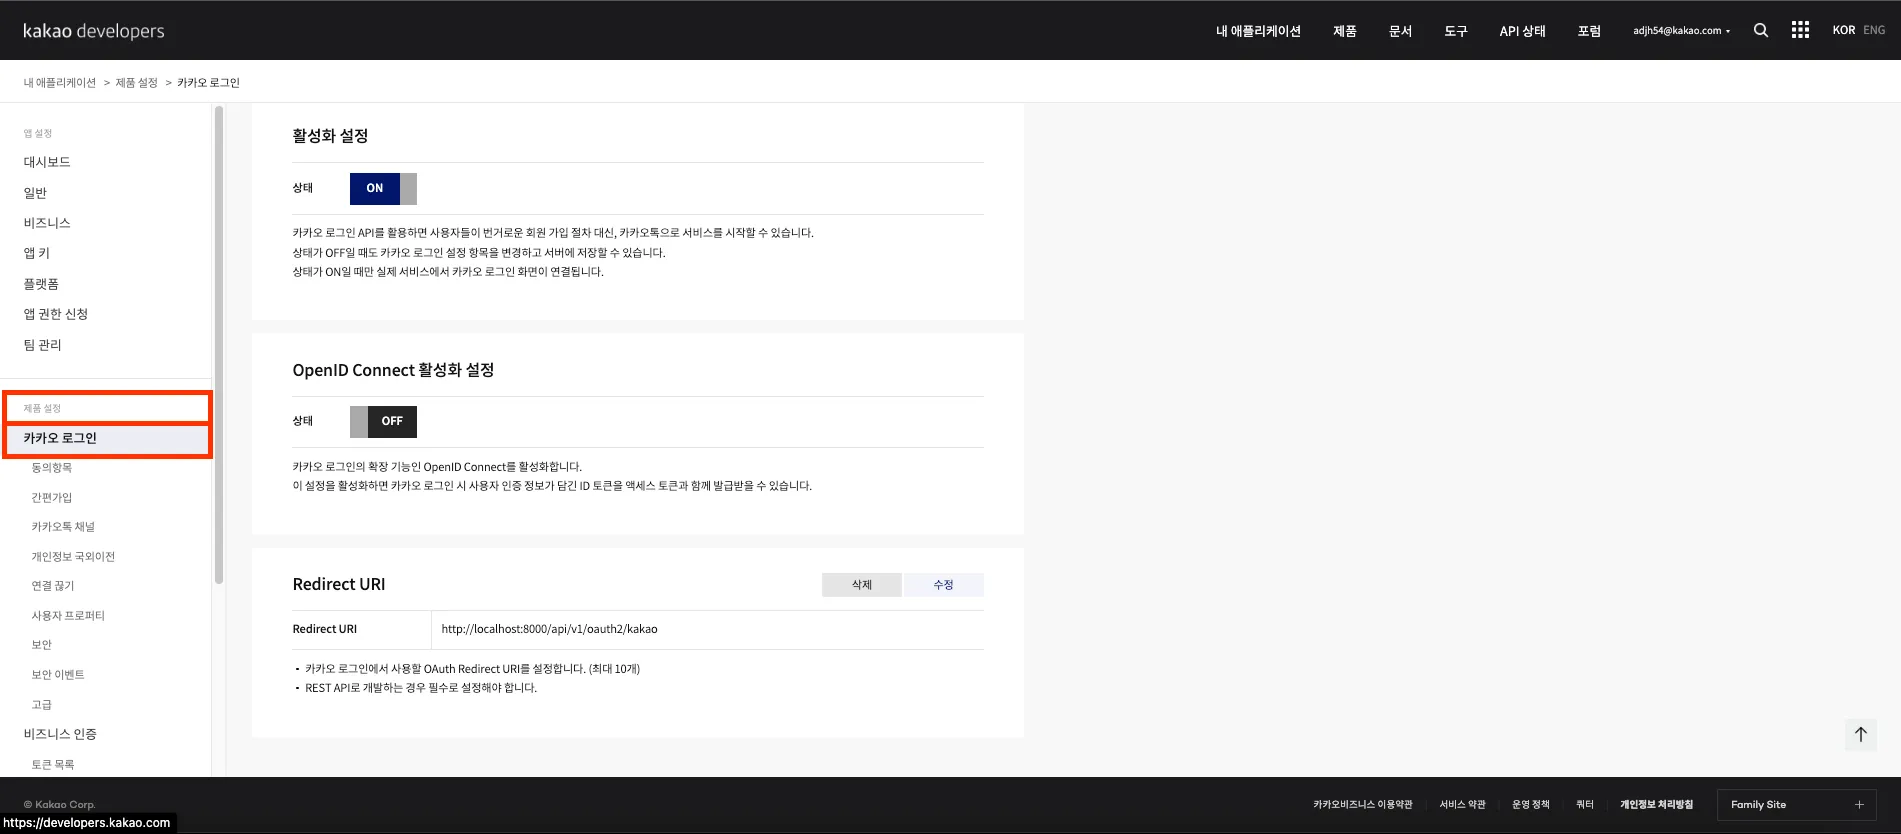Click the sidebar vertical scrollbar
The image size is (1901, 834).
pos(219,345)
